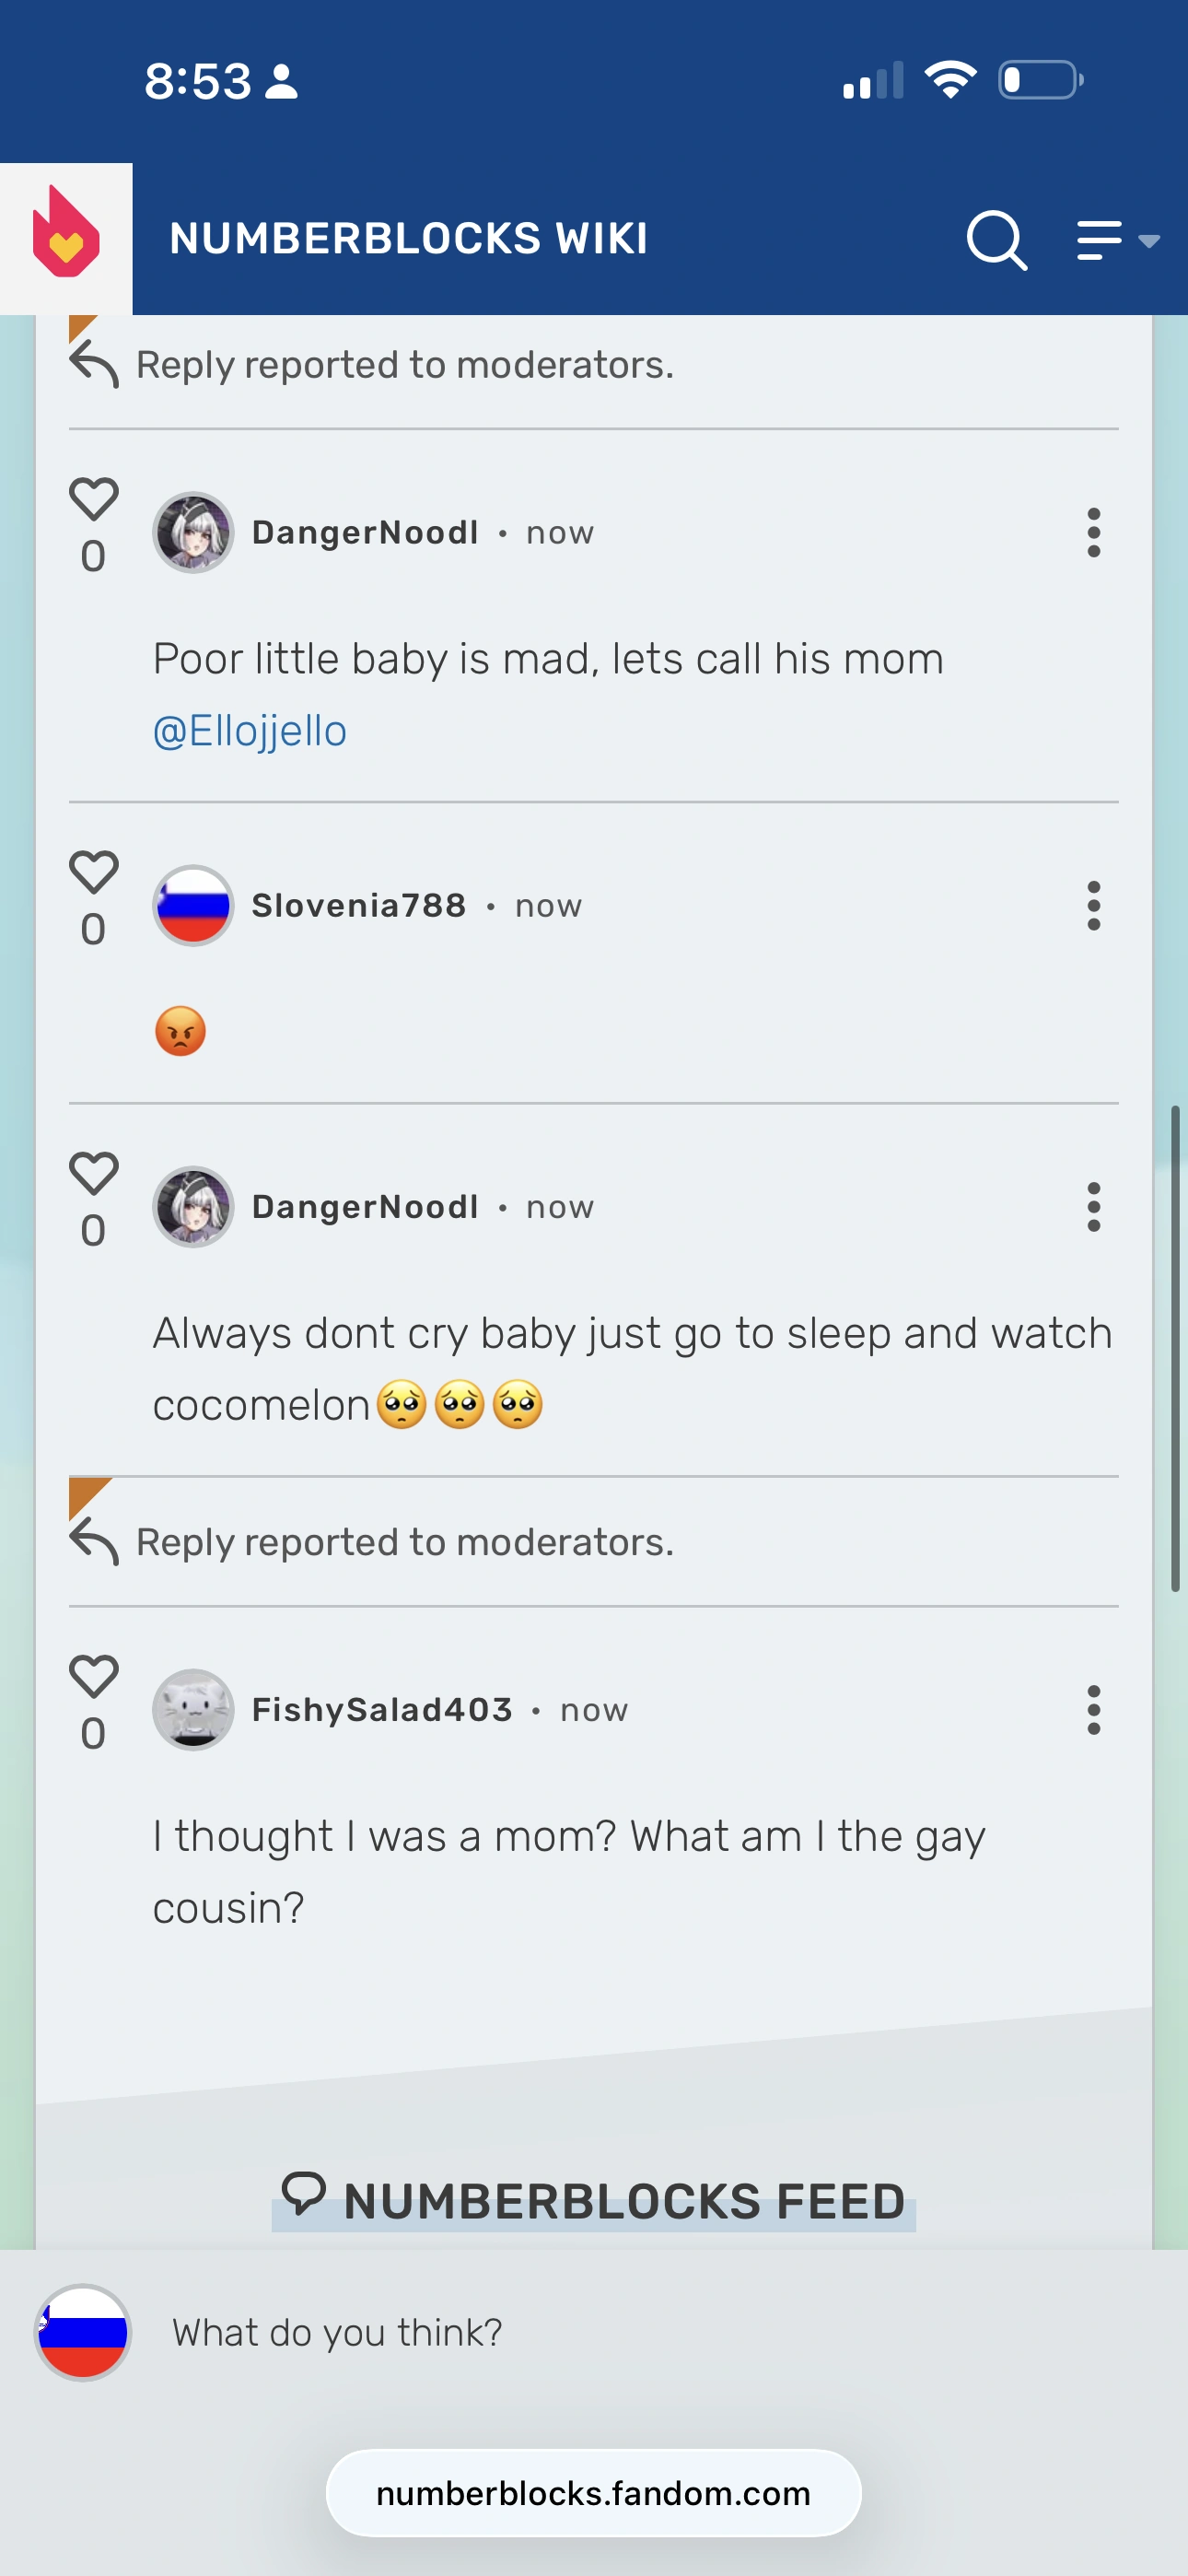Tap the Numberblocks Wiki title
This screenshot has width=1188, height=2576.
tap(408, 239)
